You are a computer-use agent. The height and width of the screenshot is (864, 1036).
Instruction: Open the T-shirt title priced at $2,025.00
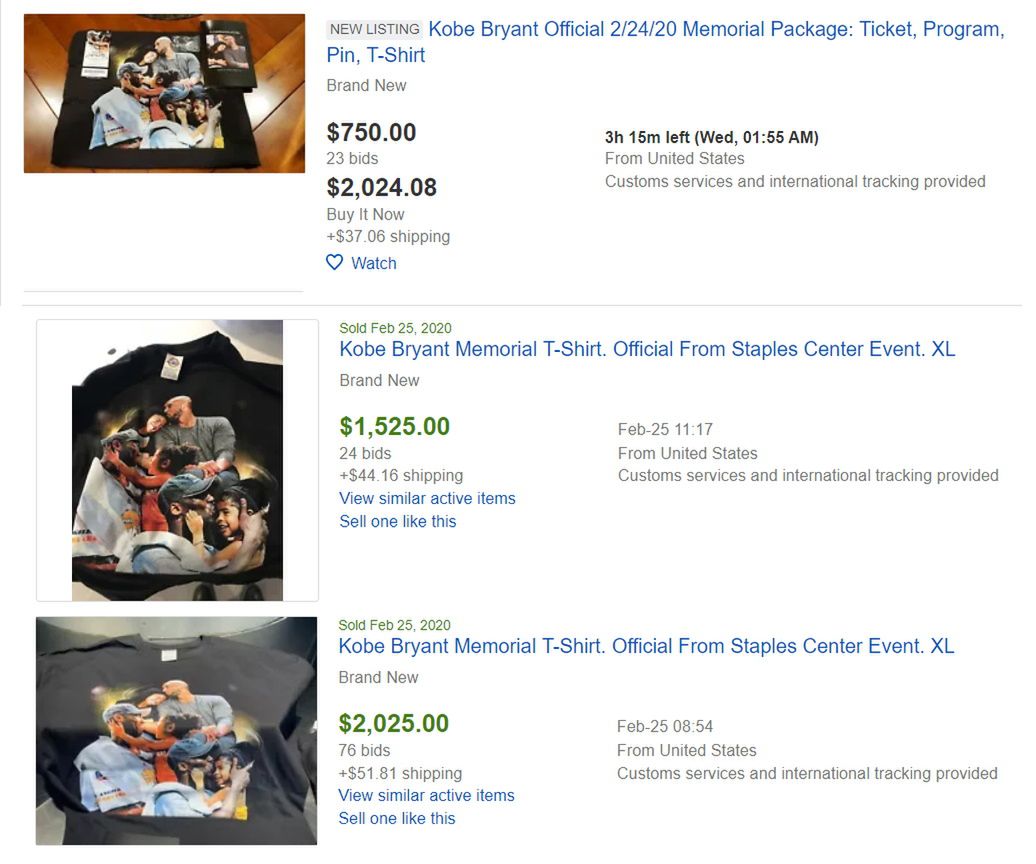click(x=646, y=646)
